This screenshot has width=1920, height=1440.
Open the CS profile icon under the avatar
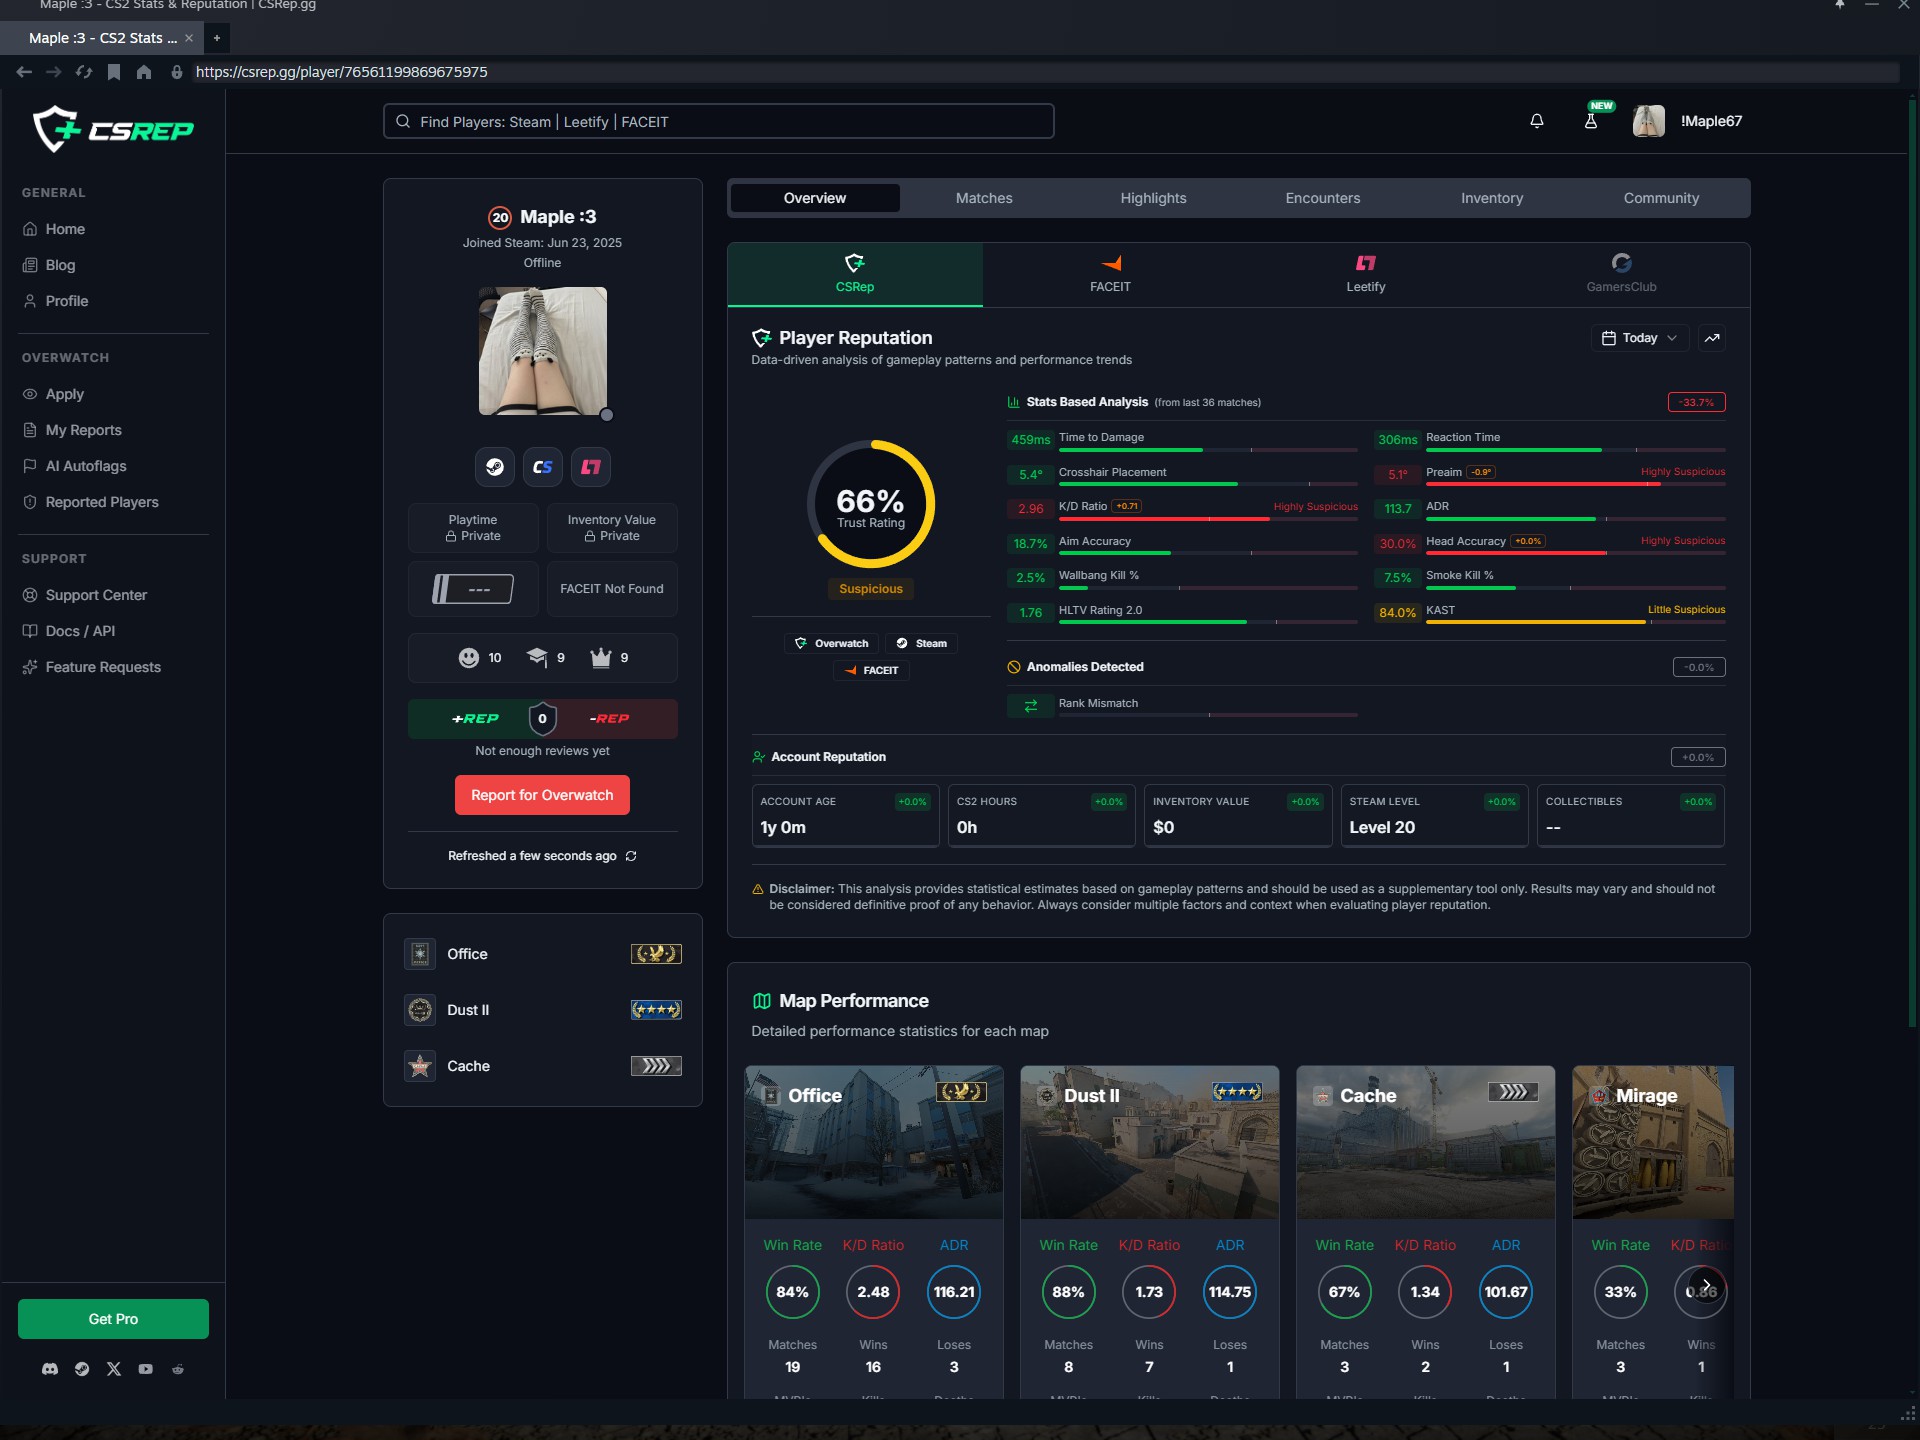543,467
